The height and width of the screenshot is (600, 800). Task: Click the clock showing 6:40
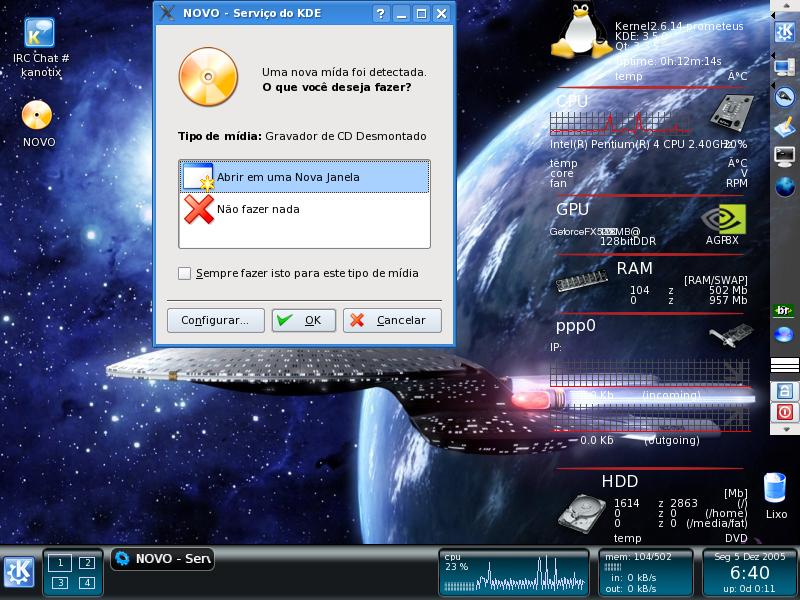[749, 572]
